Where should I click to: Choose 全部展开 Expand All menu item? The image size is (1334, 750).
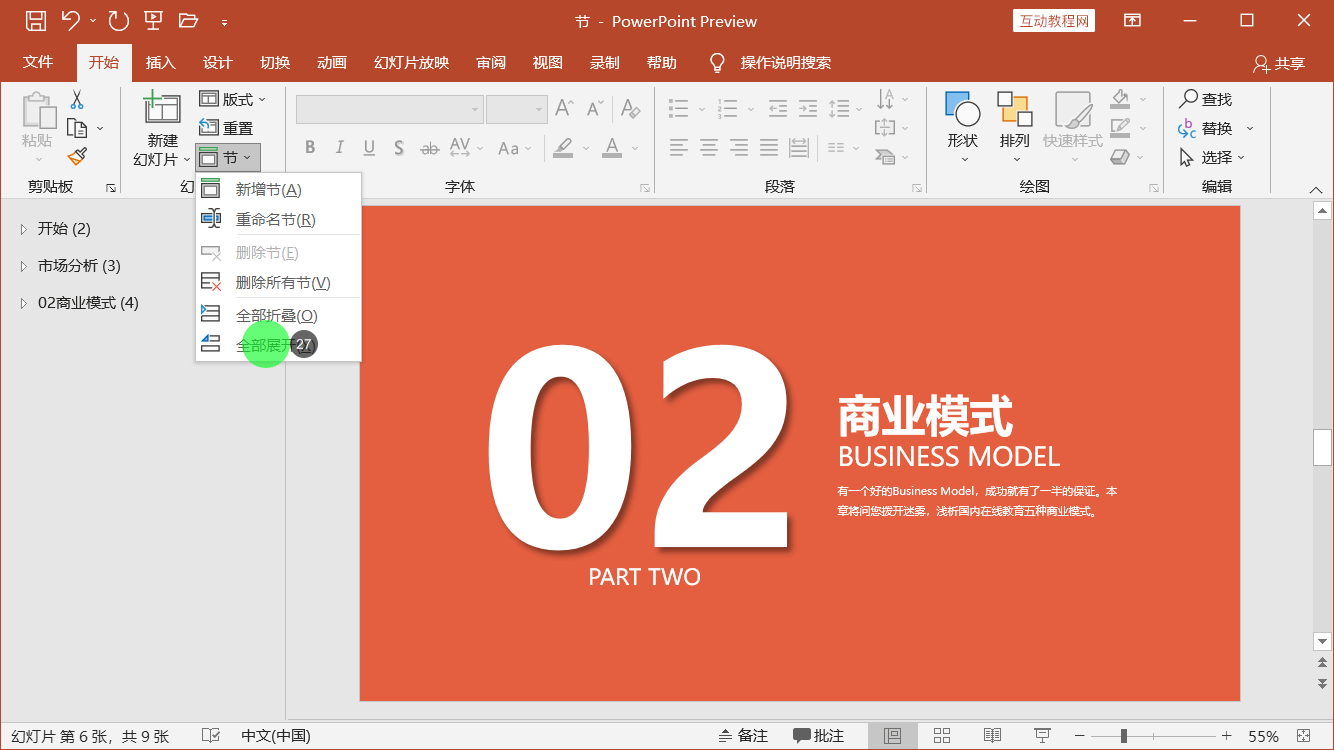[278, 345]
